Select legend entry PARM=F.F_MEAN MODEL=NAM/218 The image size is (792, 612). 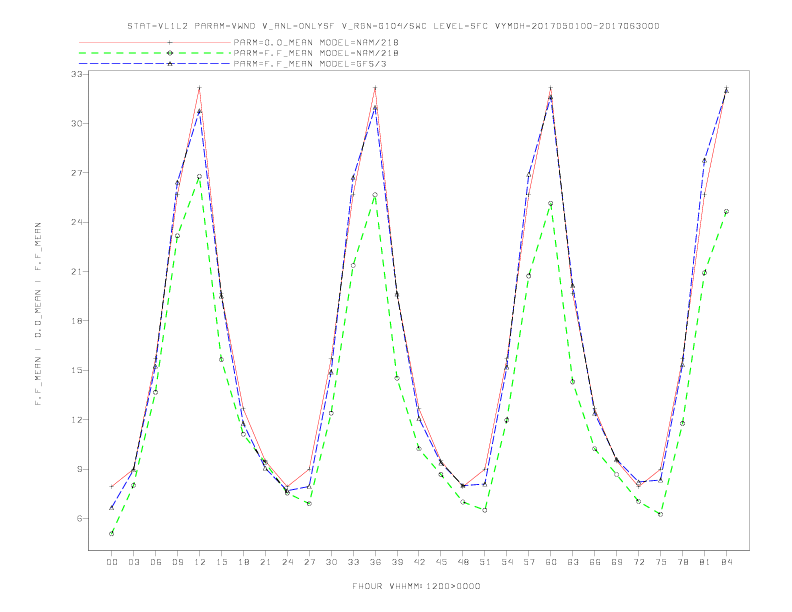point(316,53)
